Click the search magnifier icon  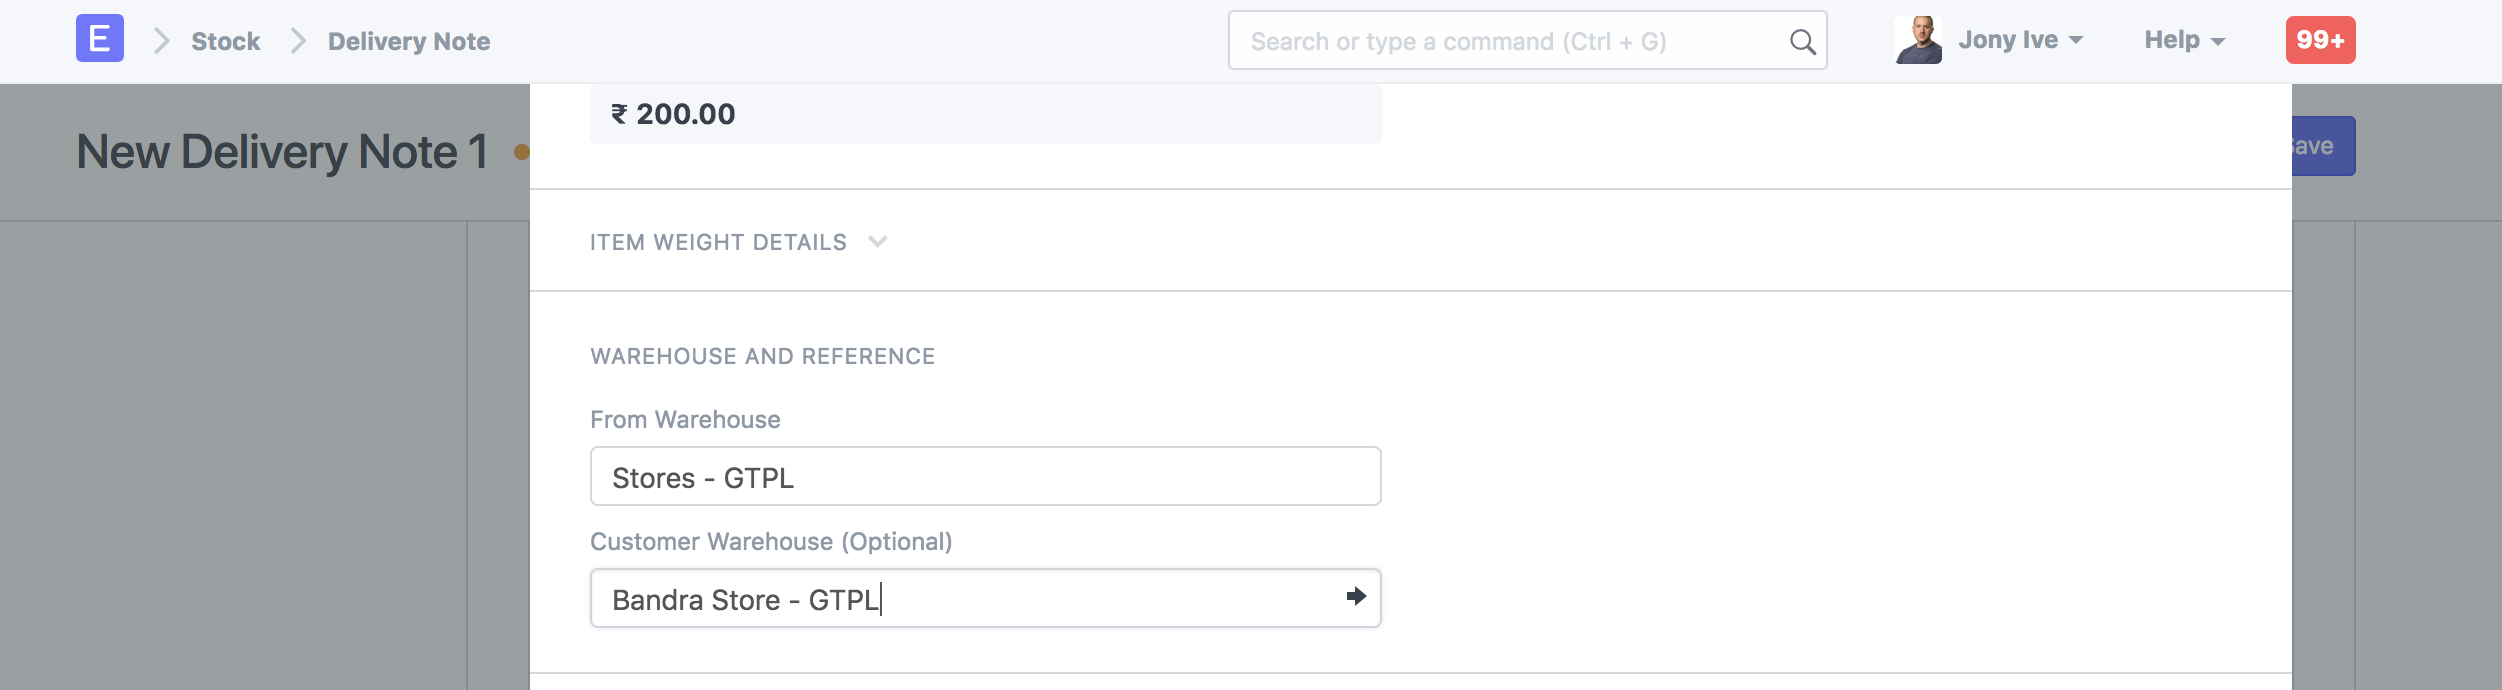1802,41
